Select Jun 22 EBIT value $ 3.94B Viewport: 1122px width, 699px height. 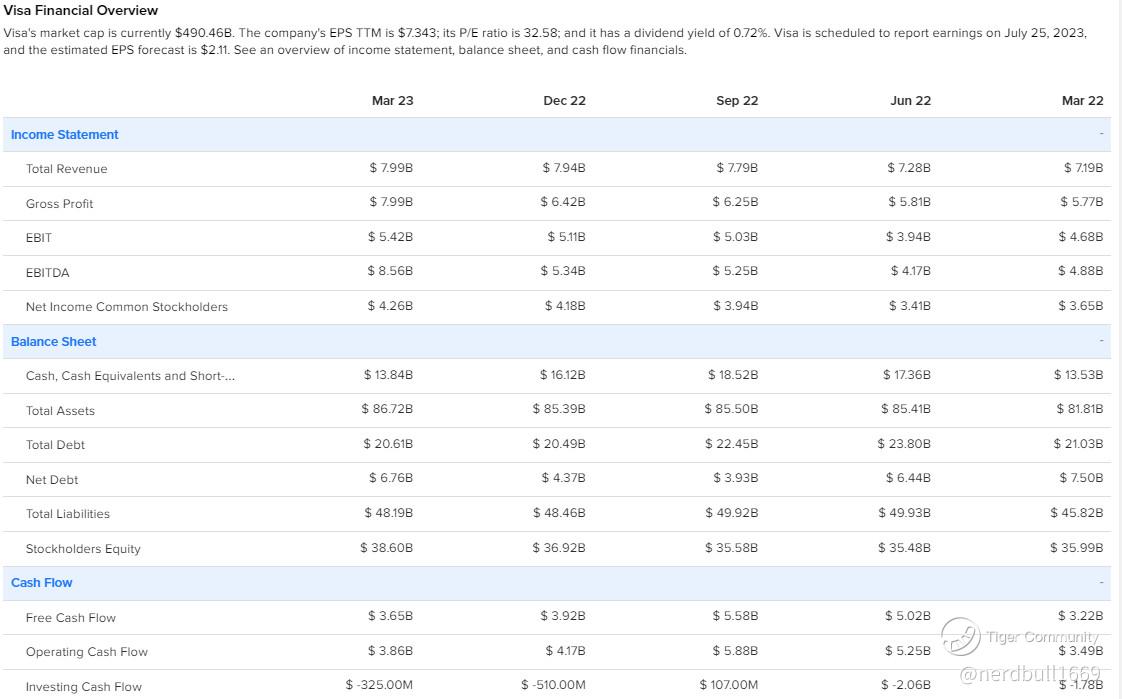908,237
